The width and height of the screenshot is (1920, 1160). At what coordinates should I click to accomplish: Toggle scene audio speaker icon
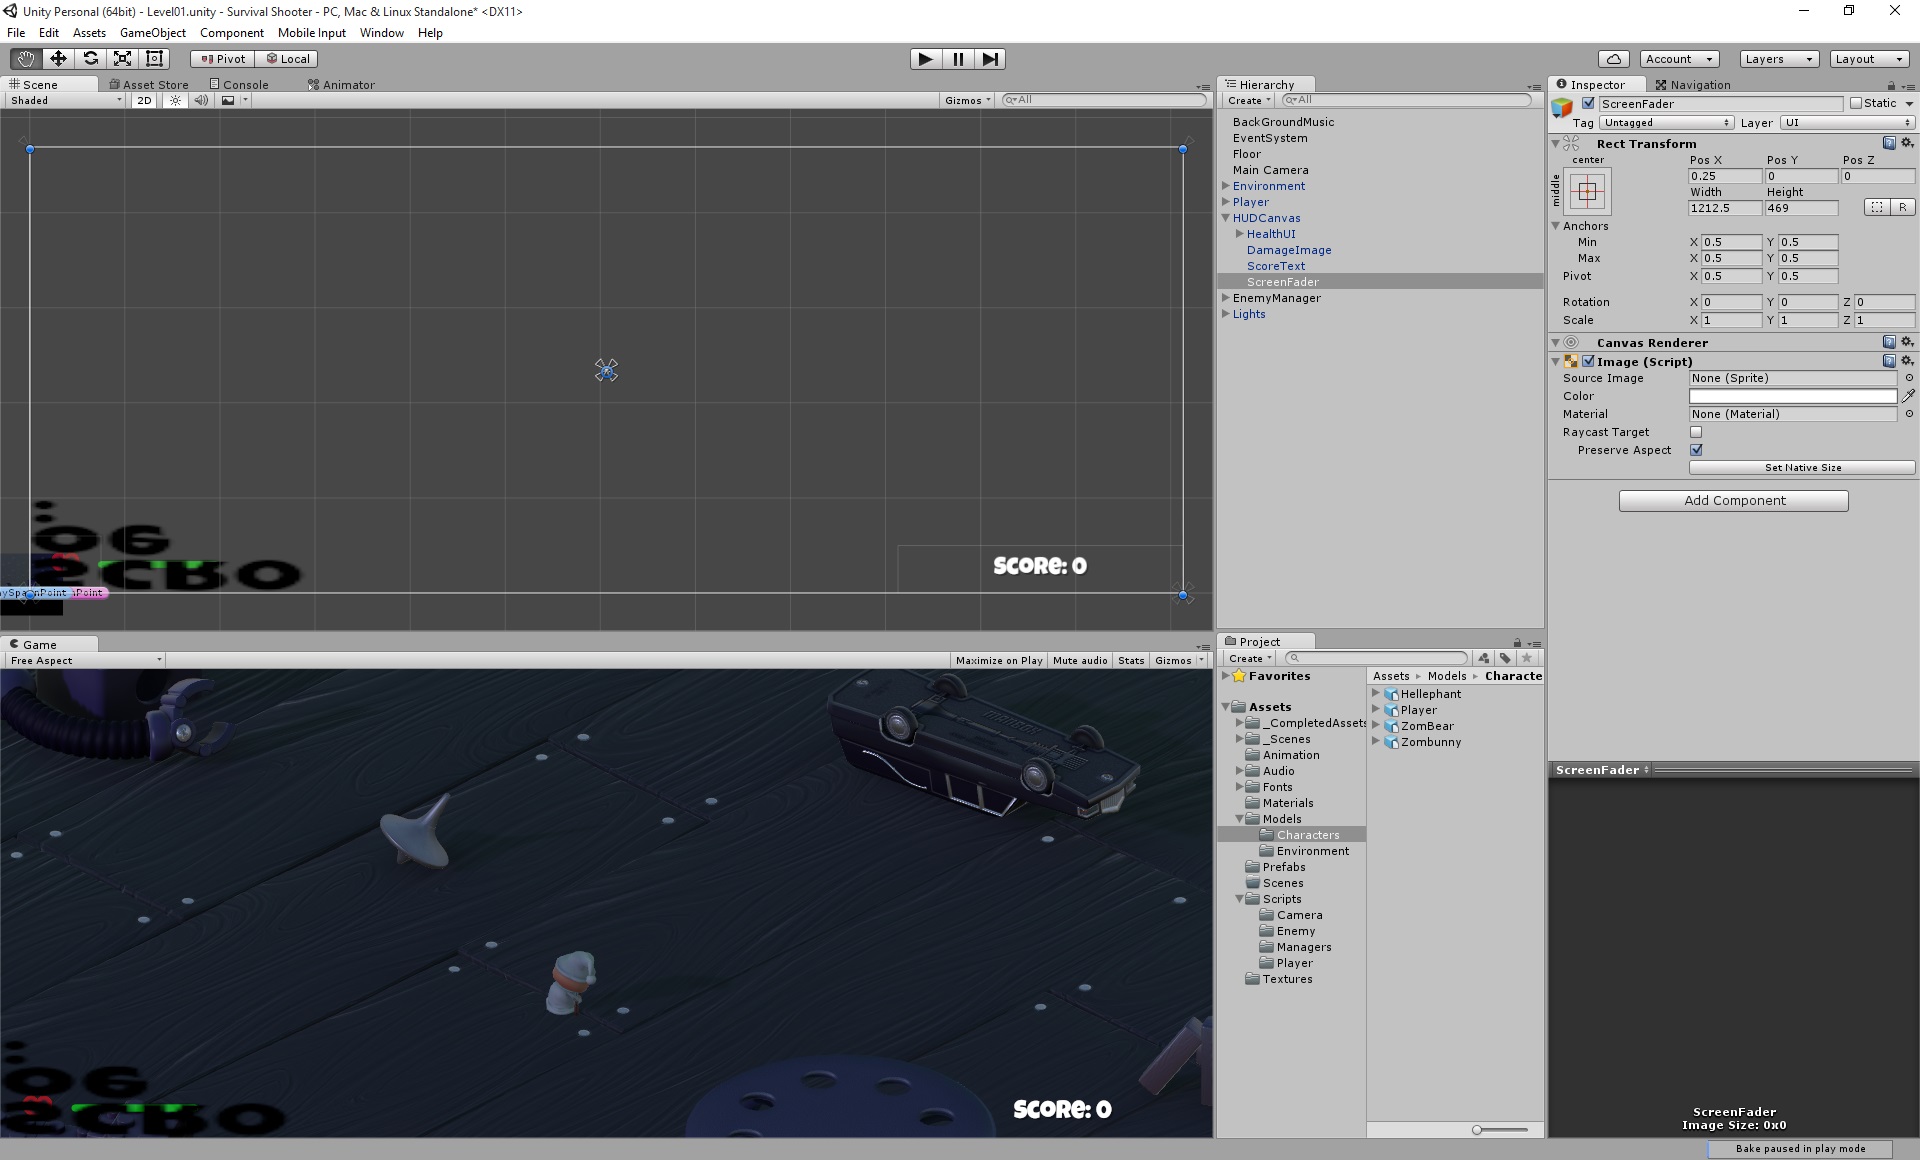click(201, 100)
